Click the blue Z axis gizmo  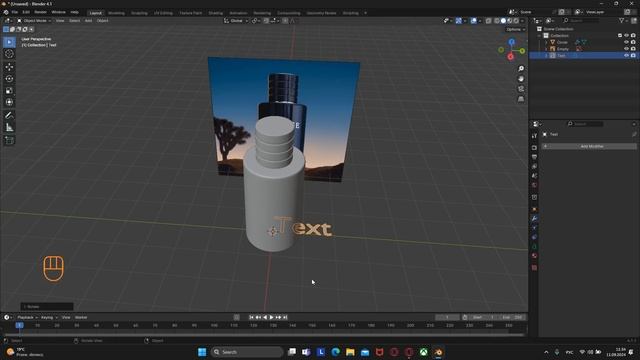[x=511, y=42]
